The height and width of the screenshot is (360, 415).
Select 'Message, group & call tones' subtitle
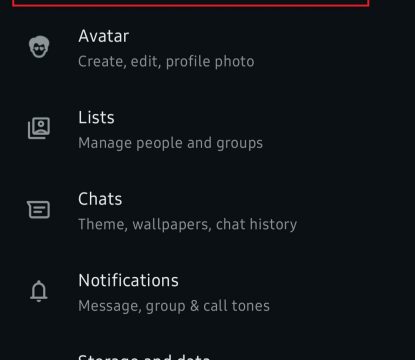174,306
